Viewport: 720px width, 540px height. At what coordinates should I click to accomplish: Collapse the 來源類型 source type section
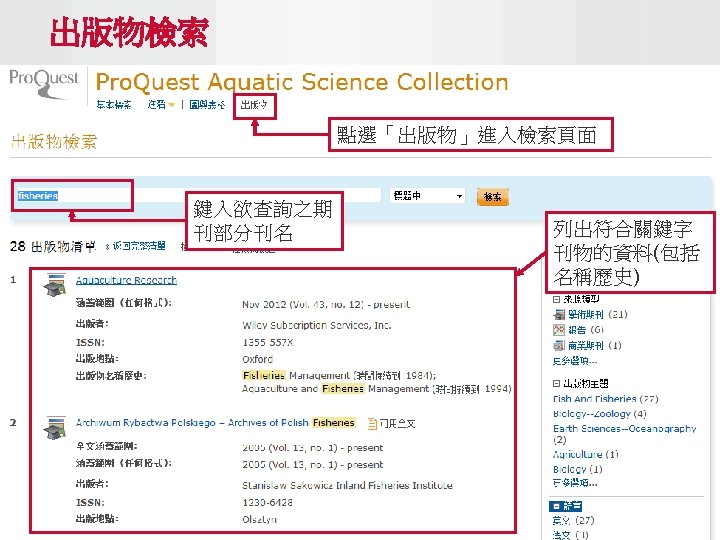556,299
